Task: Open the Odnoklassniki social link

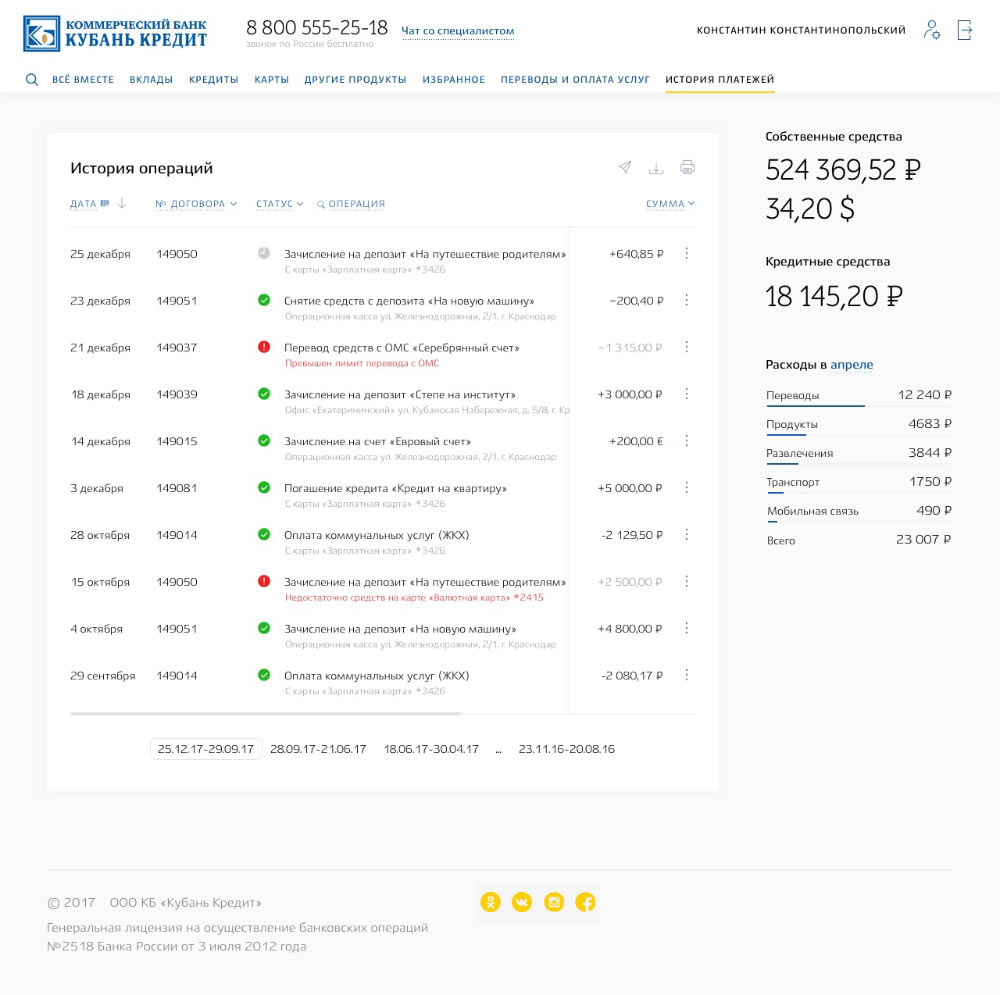Action: [x=490, y=902]
